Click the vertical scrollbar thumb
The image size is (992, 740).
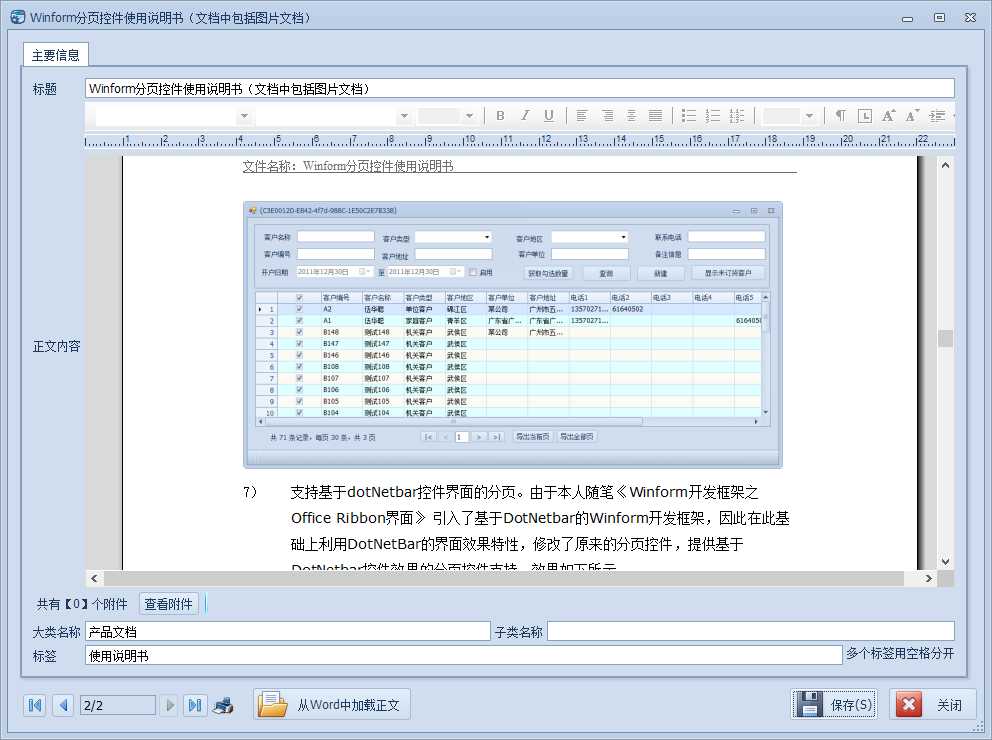945,338
